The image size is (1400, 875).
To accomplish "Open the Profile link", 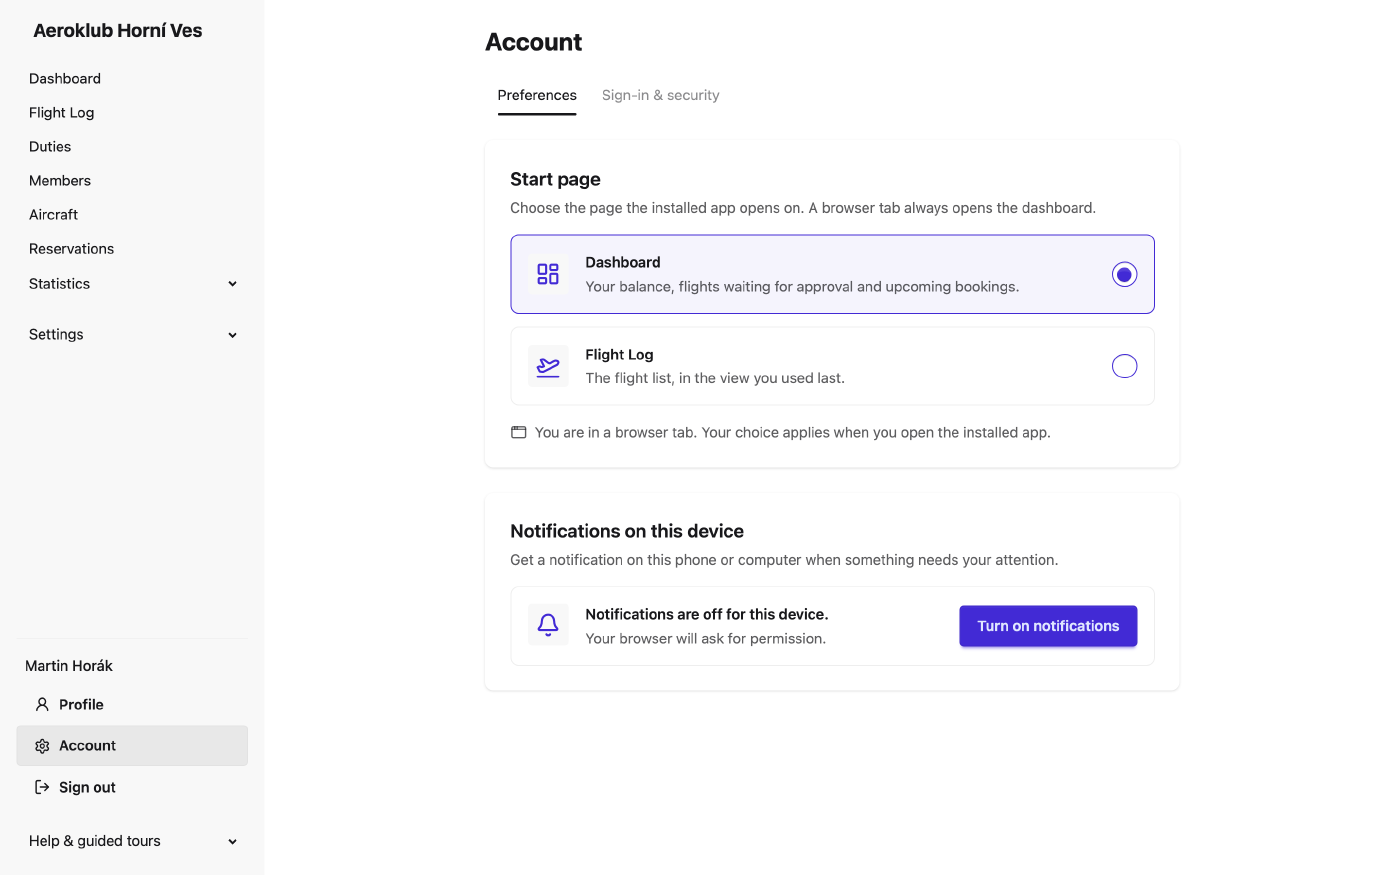I will 132,704.
